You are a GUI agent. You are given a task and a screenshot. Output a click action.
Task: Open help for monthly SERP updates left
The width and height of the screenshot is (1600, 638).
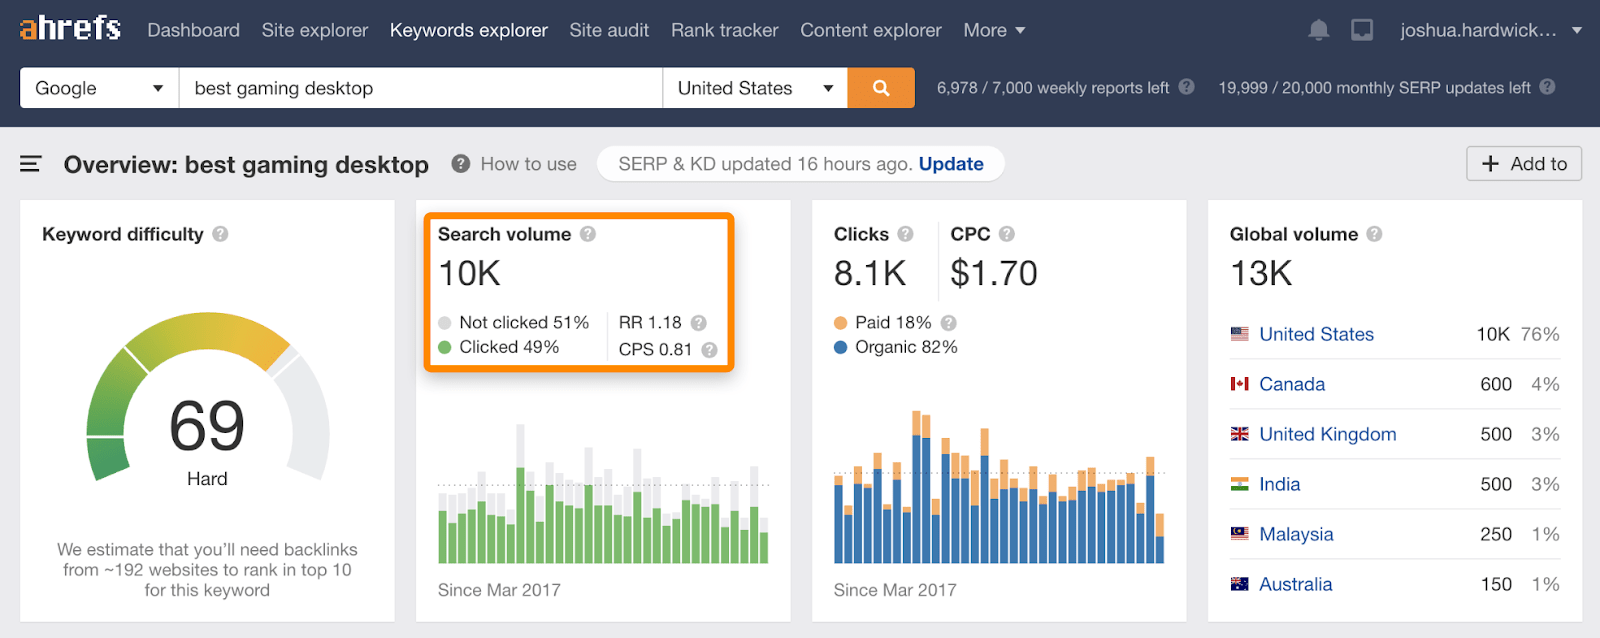point(1548,87)
